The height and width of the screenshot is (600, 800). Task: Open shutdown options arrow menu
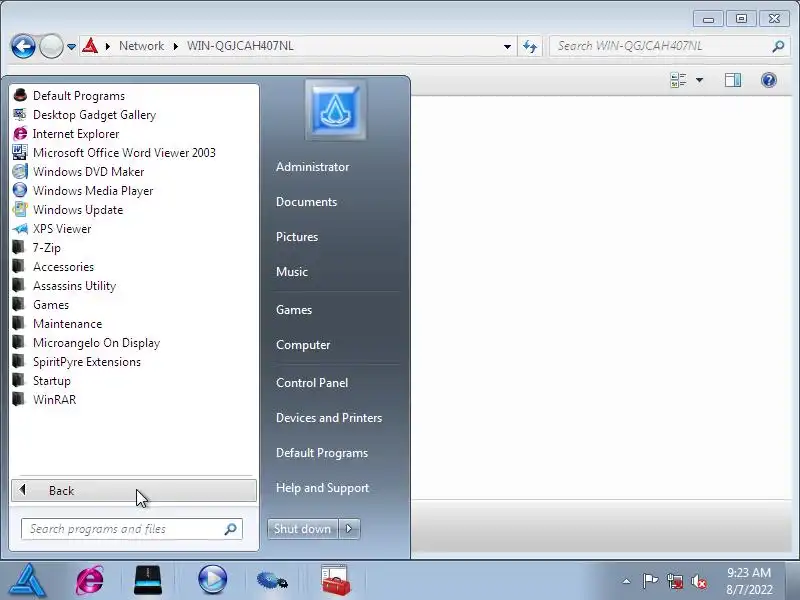(x=349, y=529)
